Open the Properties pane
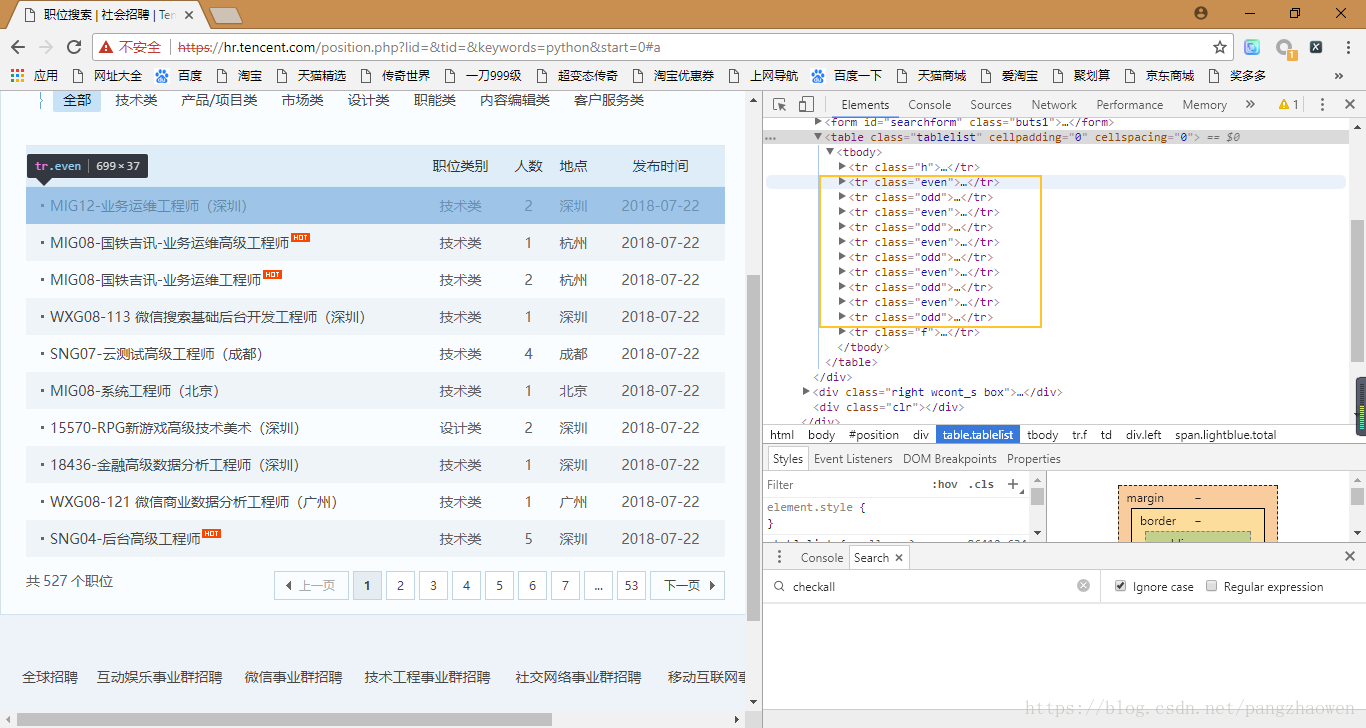This screenshot has width=1366, height=728. pos(1033,459)
